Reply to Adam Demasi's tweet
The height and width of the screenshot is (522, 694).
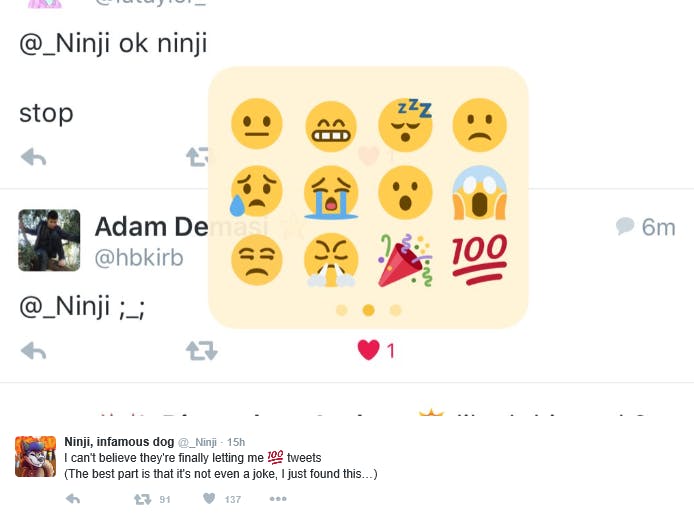pyautogui.click(x=34, y=351)
